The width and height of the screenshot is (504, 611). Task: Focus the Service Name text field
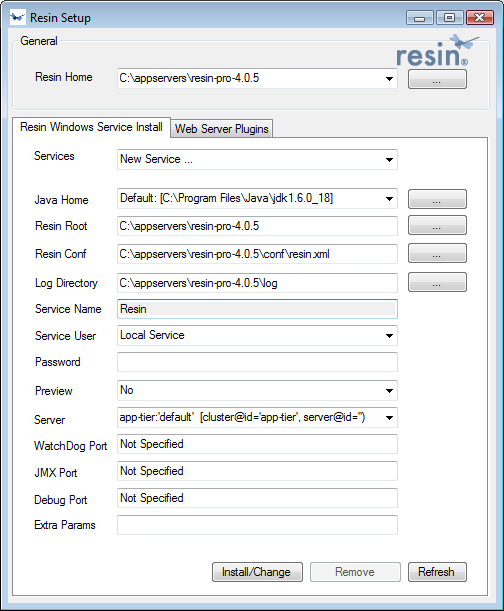point(257,309)
